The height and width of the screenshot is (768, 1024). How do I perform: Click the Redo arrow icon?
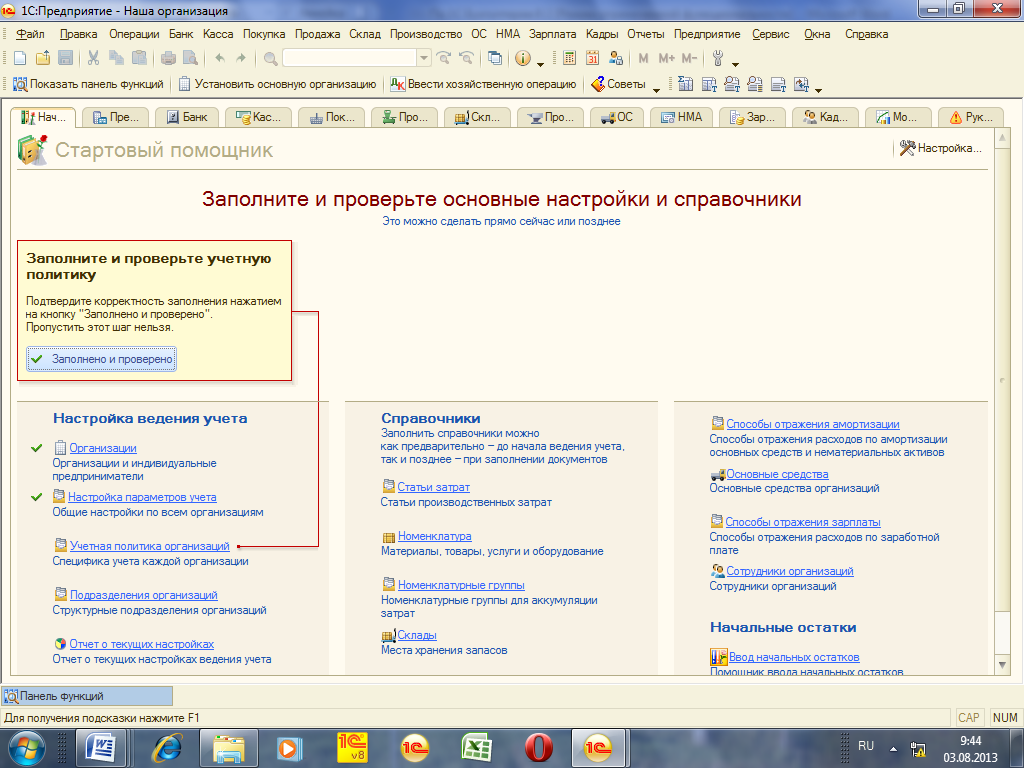pos(241,58)
